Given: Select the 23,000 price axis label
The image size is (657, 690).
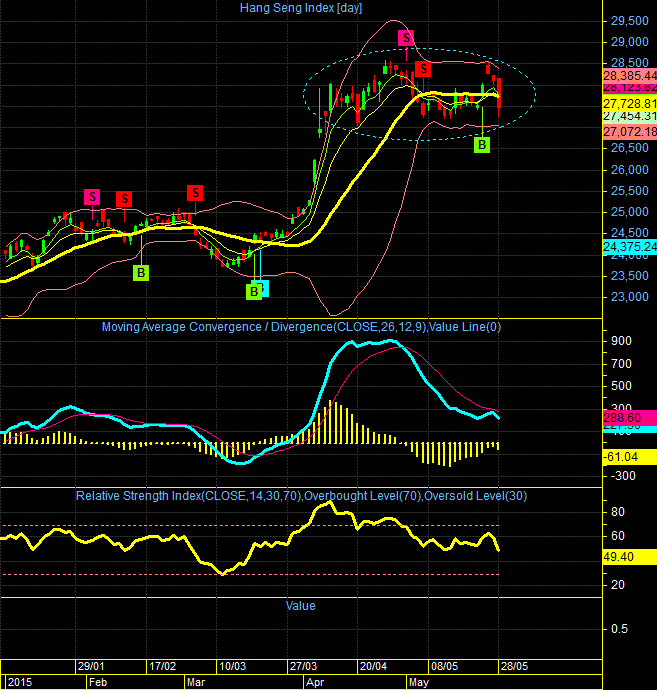Looking at the screenshot, I should click(630, 297).
